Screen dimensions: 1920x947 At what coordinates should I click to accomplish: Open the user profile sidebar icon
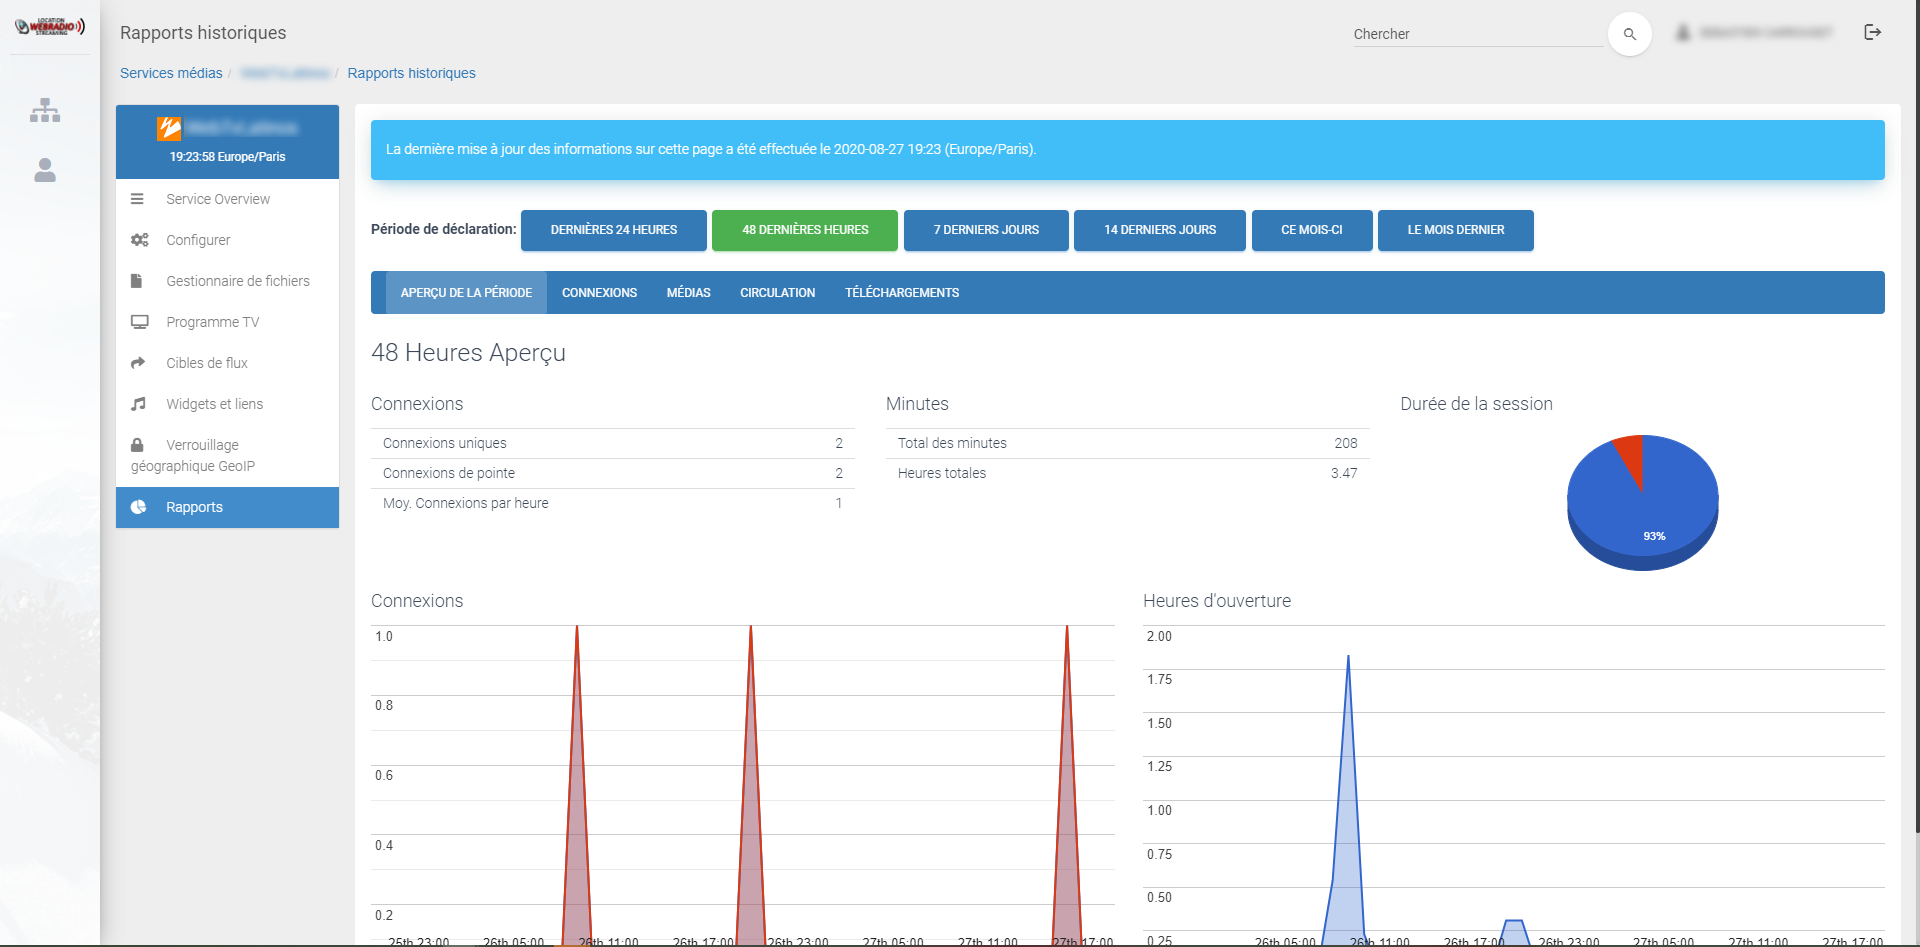click(45, 170)
